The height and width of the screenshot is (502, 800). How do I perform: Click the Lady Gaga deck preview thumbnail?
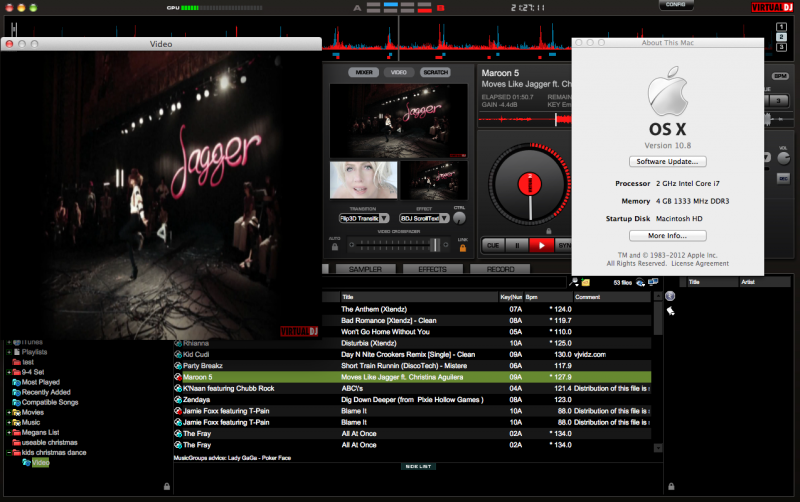[364, 180]
